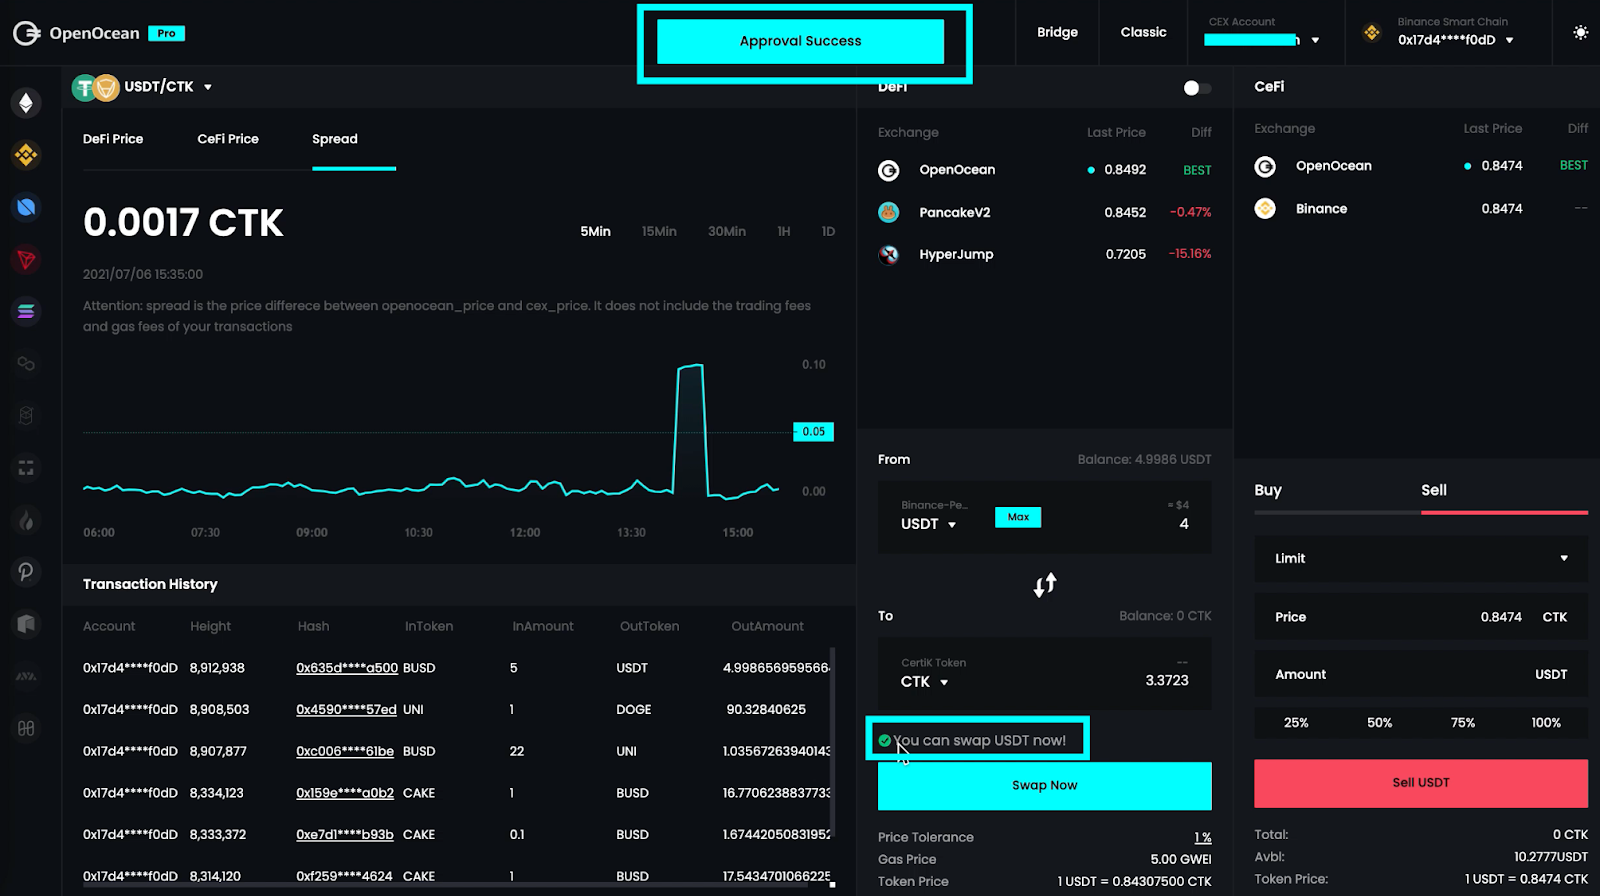The width and height of the screenshot is (1600, 896).
Task: Click the swap direction arrows icon
Action: tap(1045, 585)
